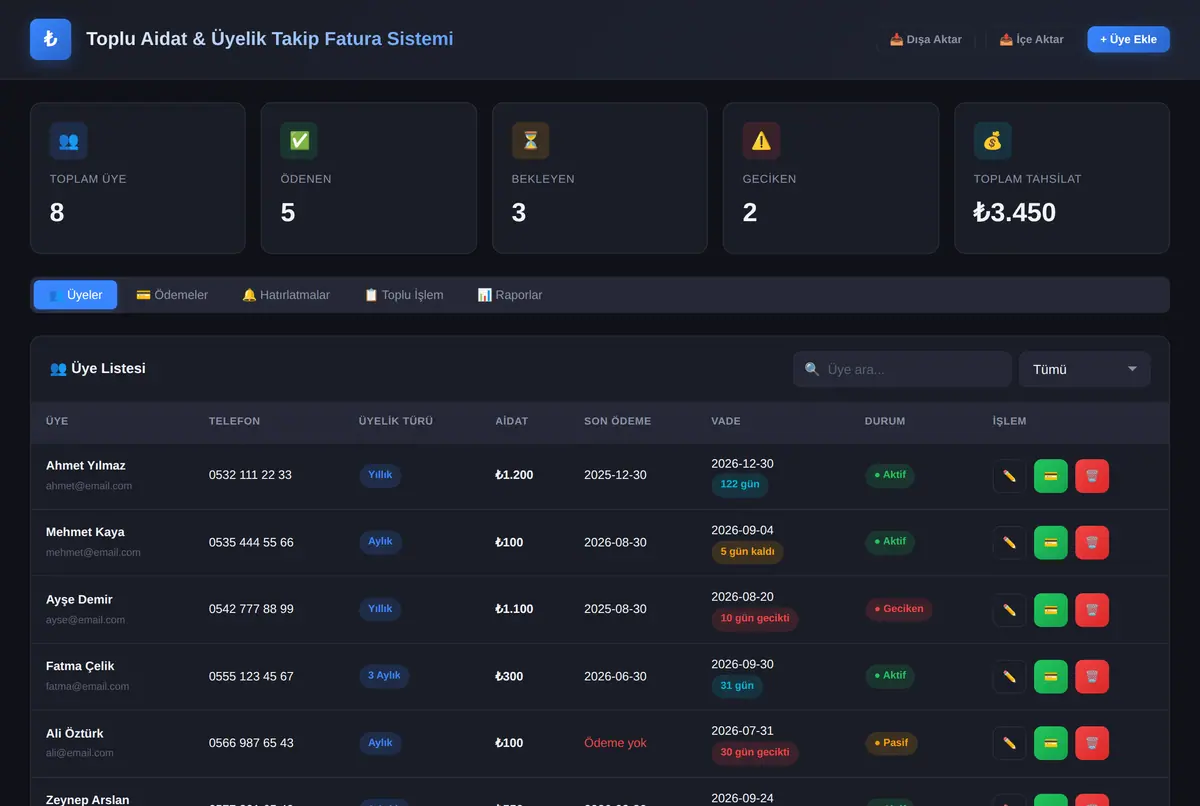This screenshot has width=1200, height=806.
Task: Click the 3 Aylık membership badge
Action: 384,676
